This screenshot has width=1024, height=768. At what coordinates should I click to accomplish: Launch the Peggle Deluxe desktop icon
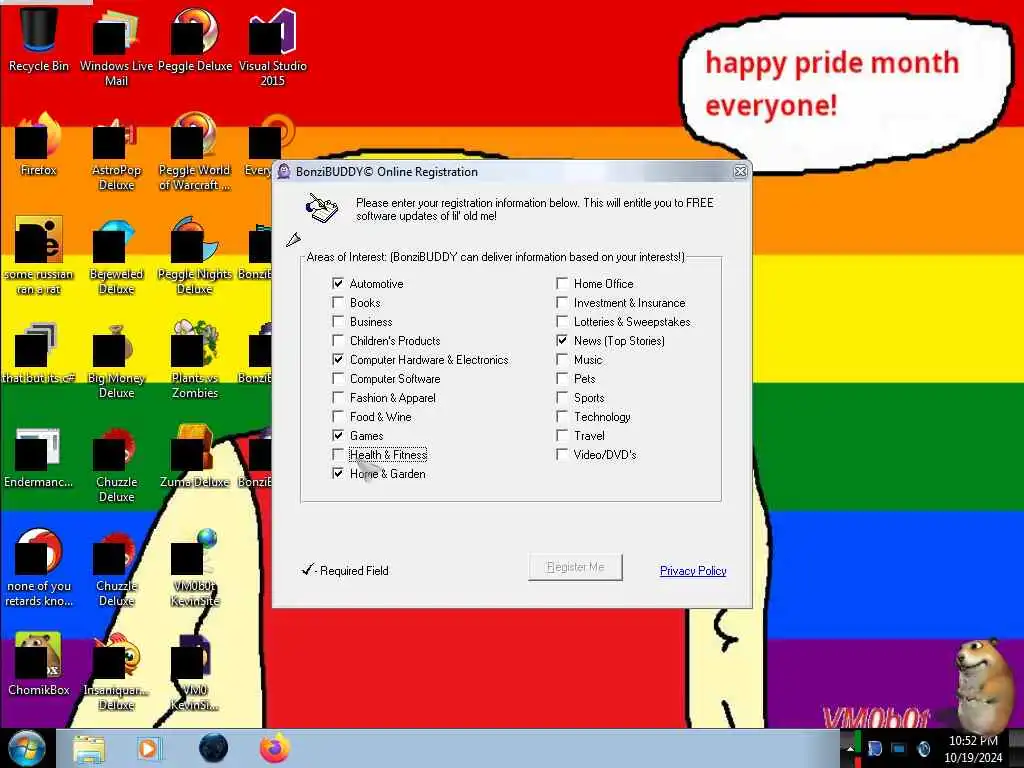pyautogui.click(x=195, y=39)
